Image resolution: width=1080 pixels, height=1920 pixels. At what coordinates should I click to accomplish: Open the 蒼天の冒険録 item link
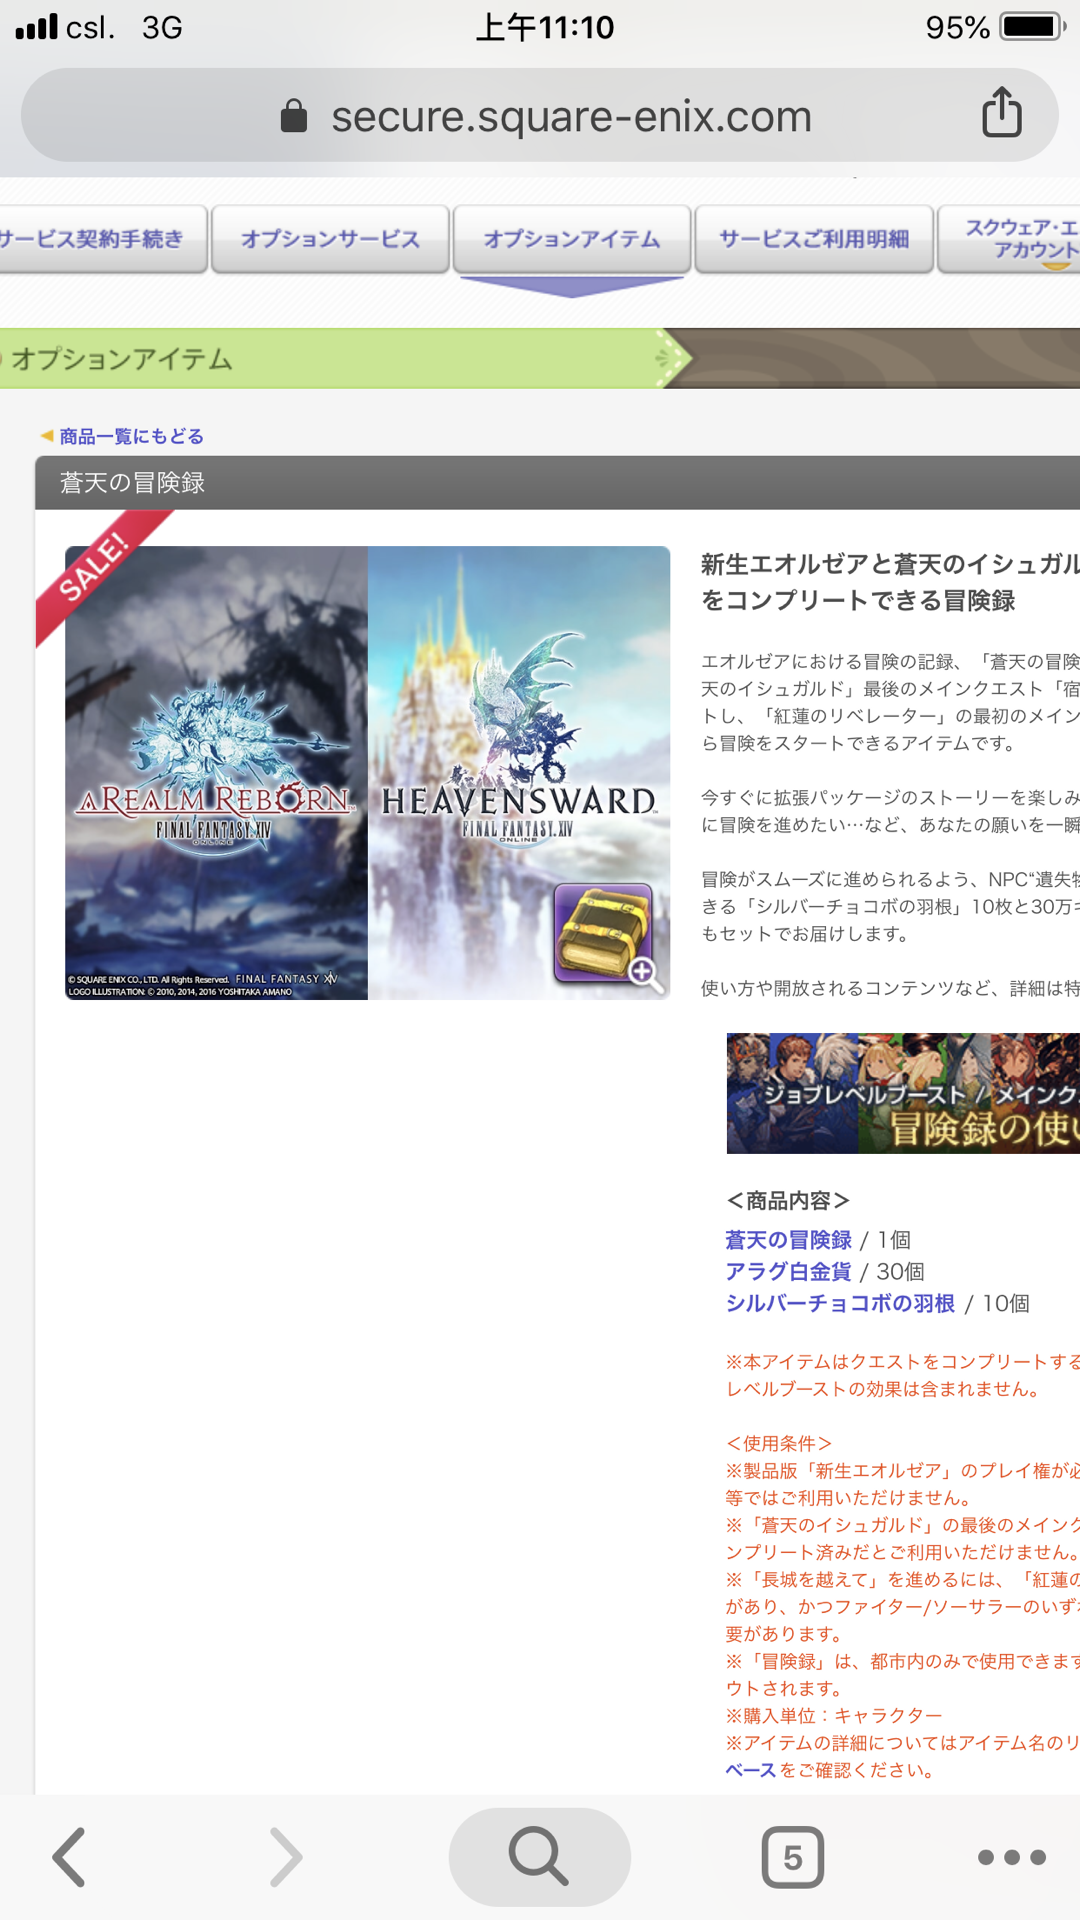coord(788,1240)
